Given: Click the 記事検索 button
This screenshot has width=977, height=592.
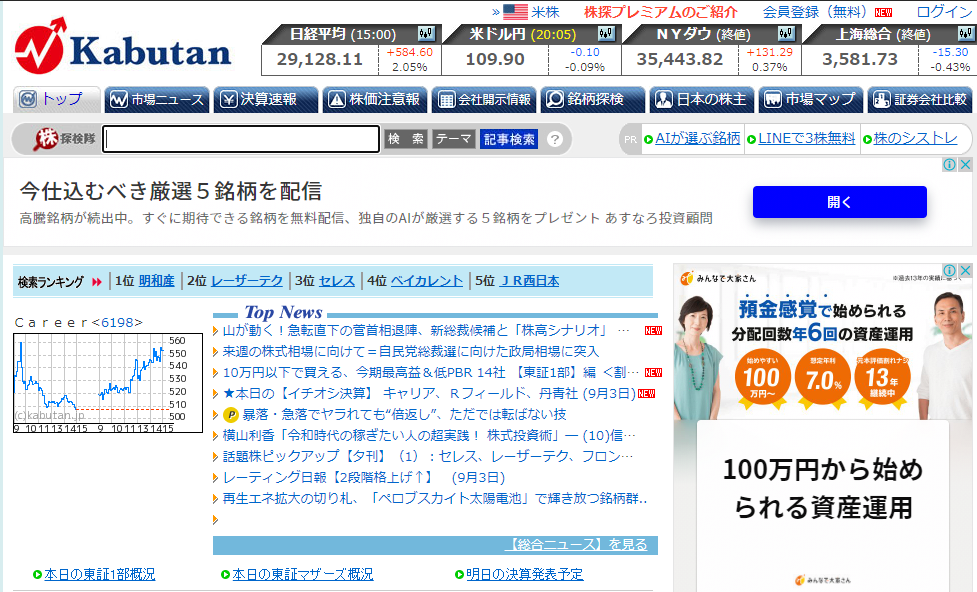Looking at the screenshot, I should 509,139.
